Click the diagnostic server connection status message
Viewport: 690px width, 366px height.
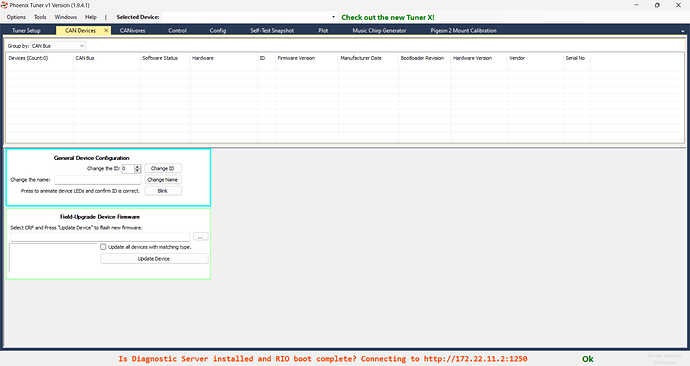tap(323, 359)
